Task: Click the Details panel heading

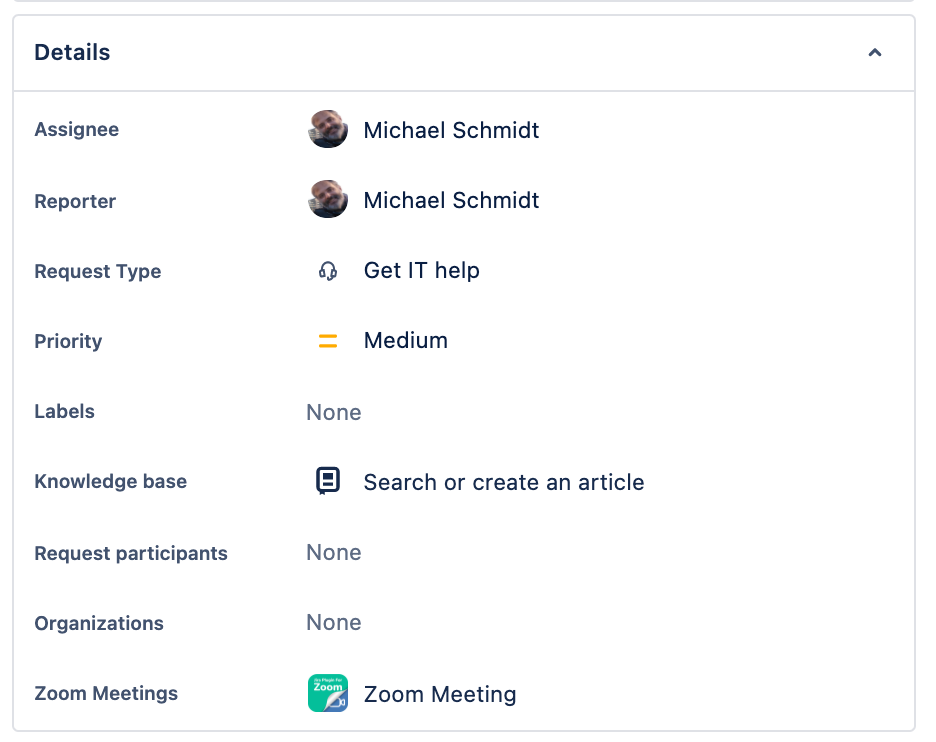Action: pos(72,53)
